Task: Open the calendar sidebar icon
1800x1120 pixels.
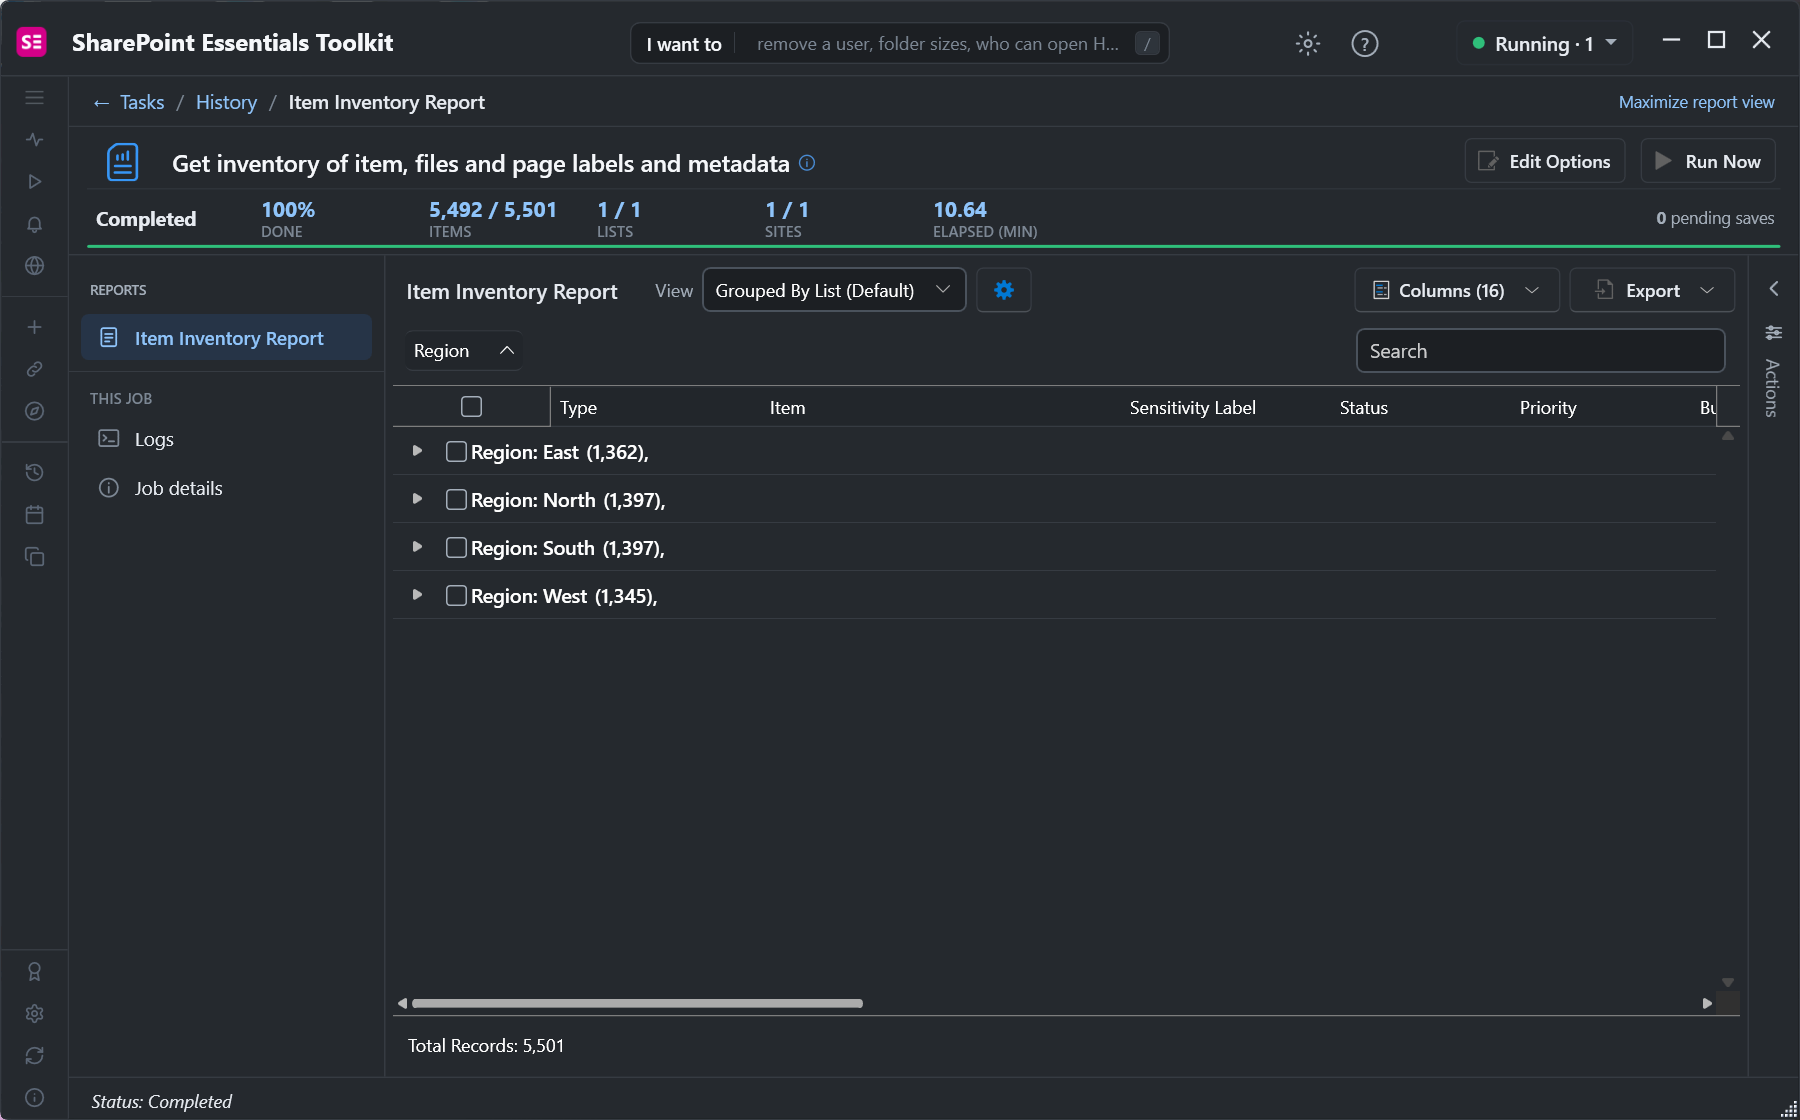Action: (34, 514)
